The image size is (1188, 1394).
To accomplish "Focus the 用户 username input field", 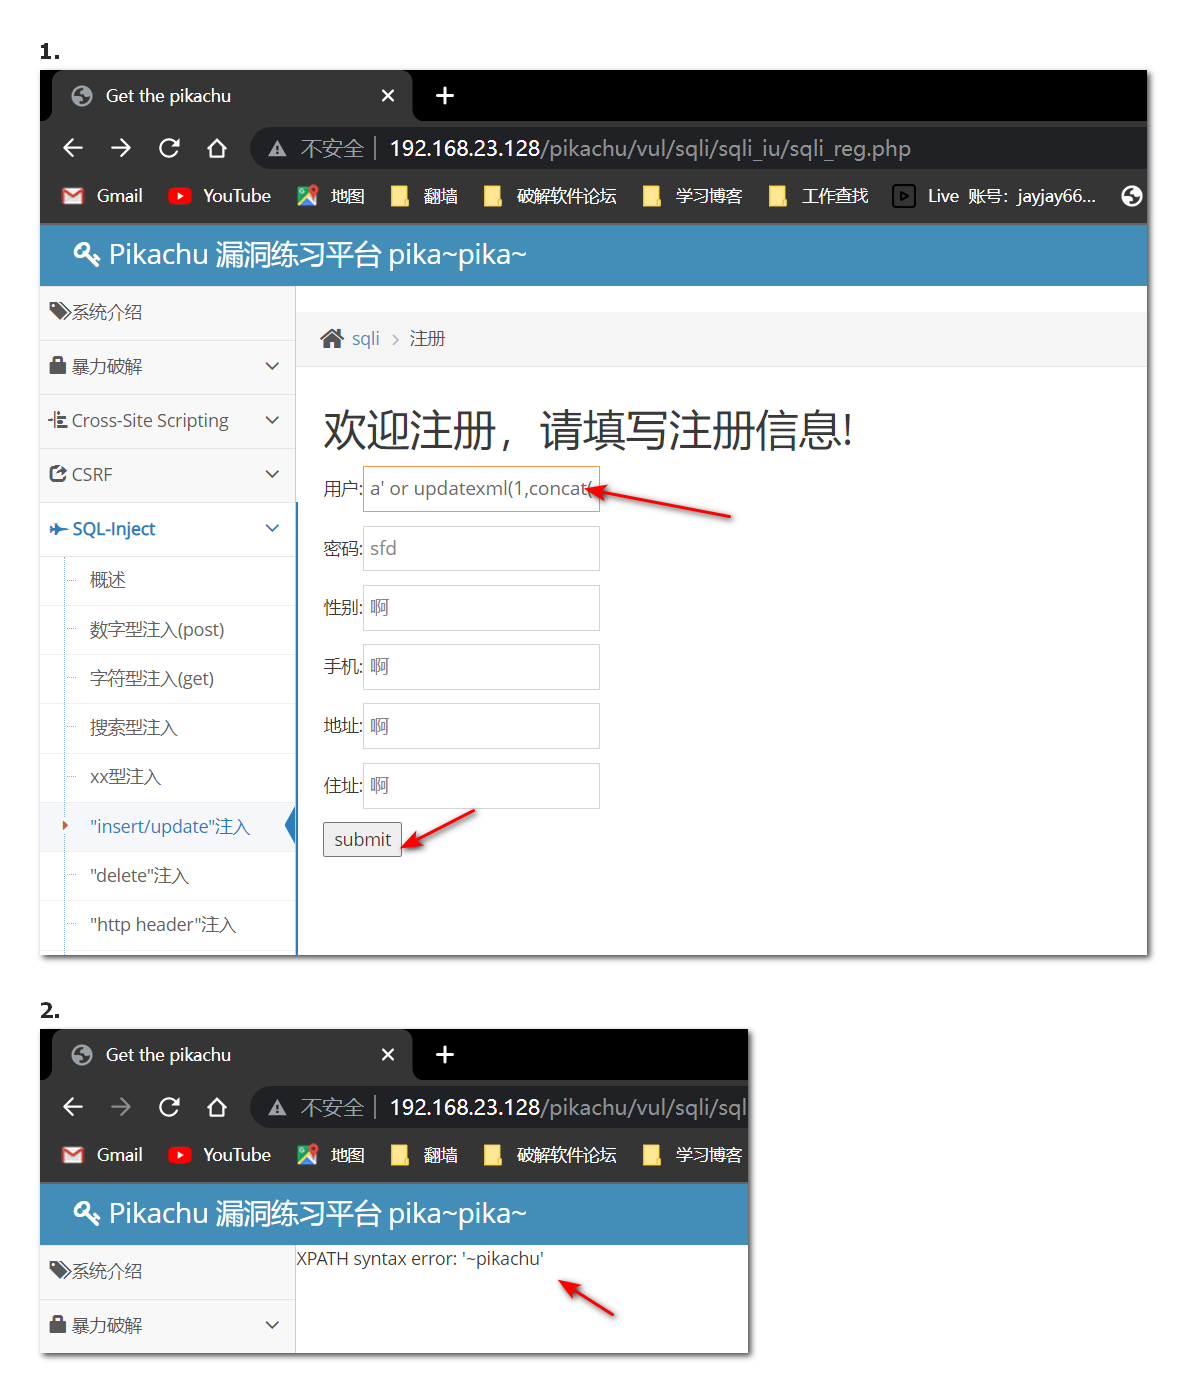I will [x=481, y=489].
